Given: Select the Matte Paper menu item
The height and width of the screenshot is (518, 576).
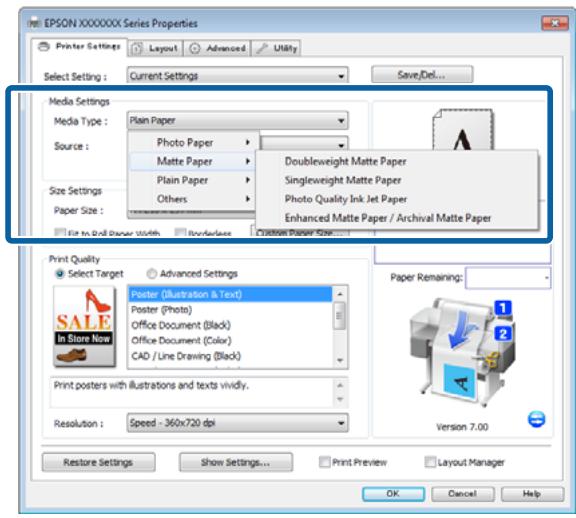Looking at the screenshot, I should click(193, 161).
